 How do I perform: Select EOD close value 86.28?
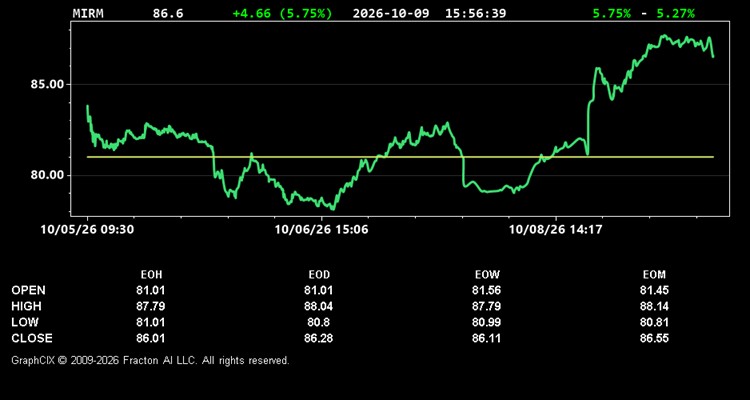[x=319, y=338]
